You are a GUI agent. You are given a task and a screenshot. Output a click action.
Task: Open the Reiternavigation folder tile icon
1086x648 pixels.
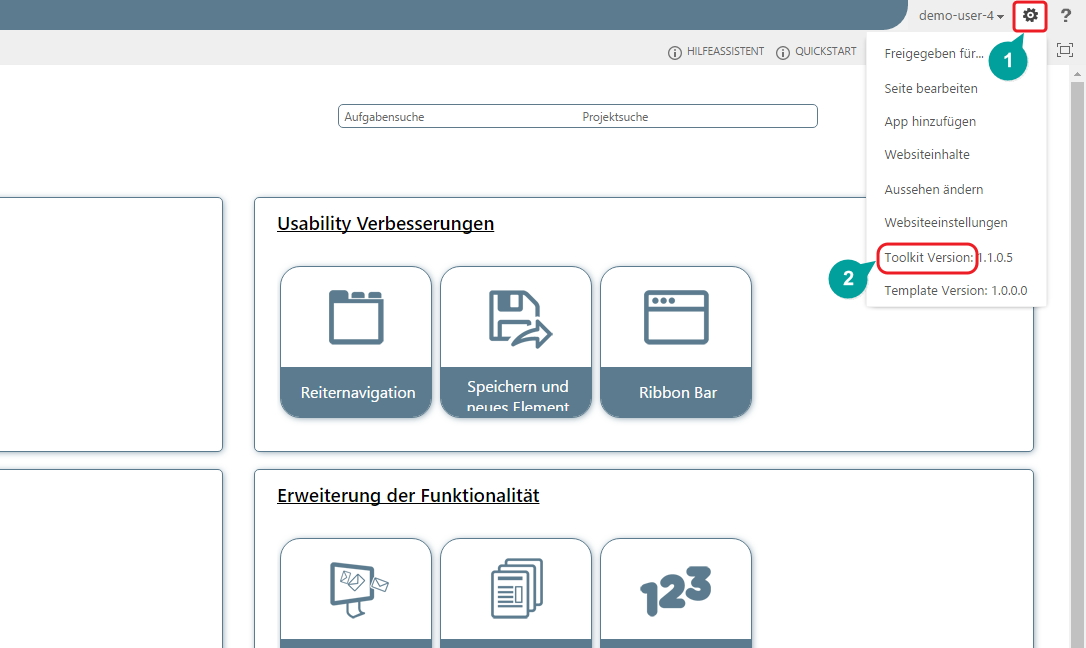(x=356, y=317)
